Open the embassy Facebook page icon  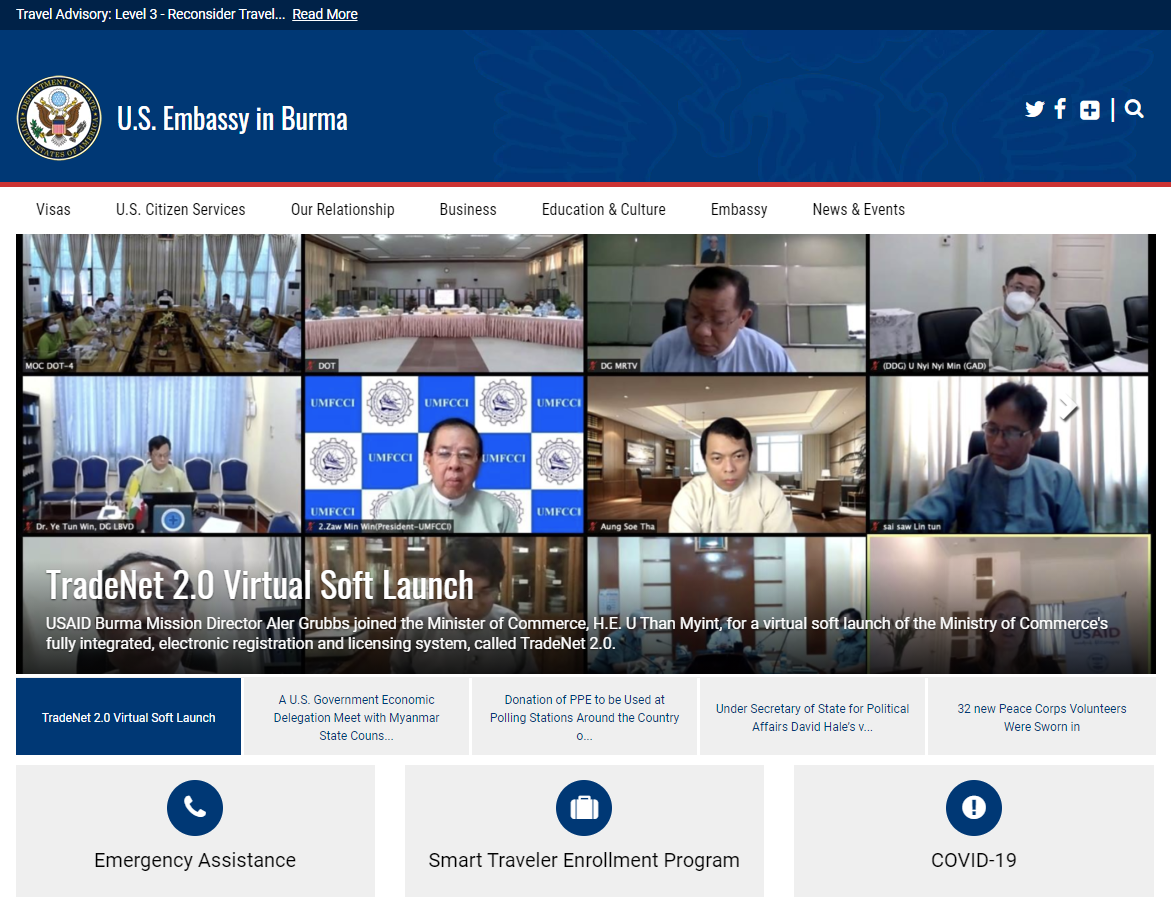click(1060, 109)
